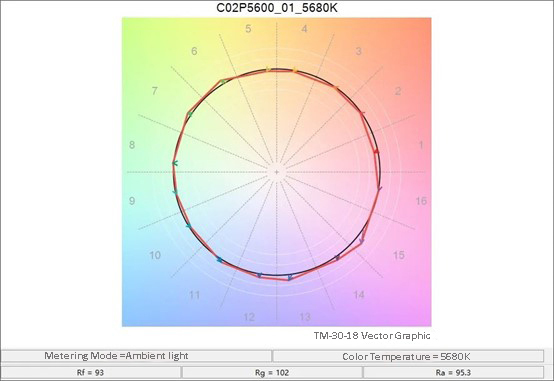
Task: Click hue bin label 5
Action: click(248, 29)
